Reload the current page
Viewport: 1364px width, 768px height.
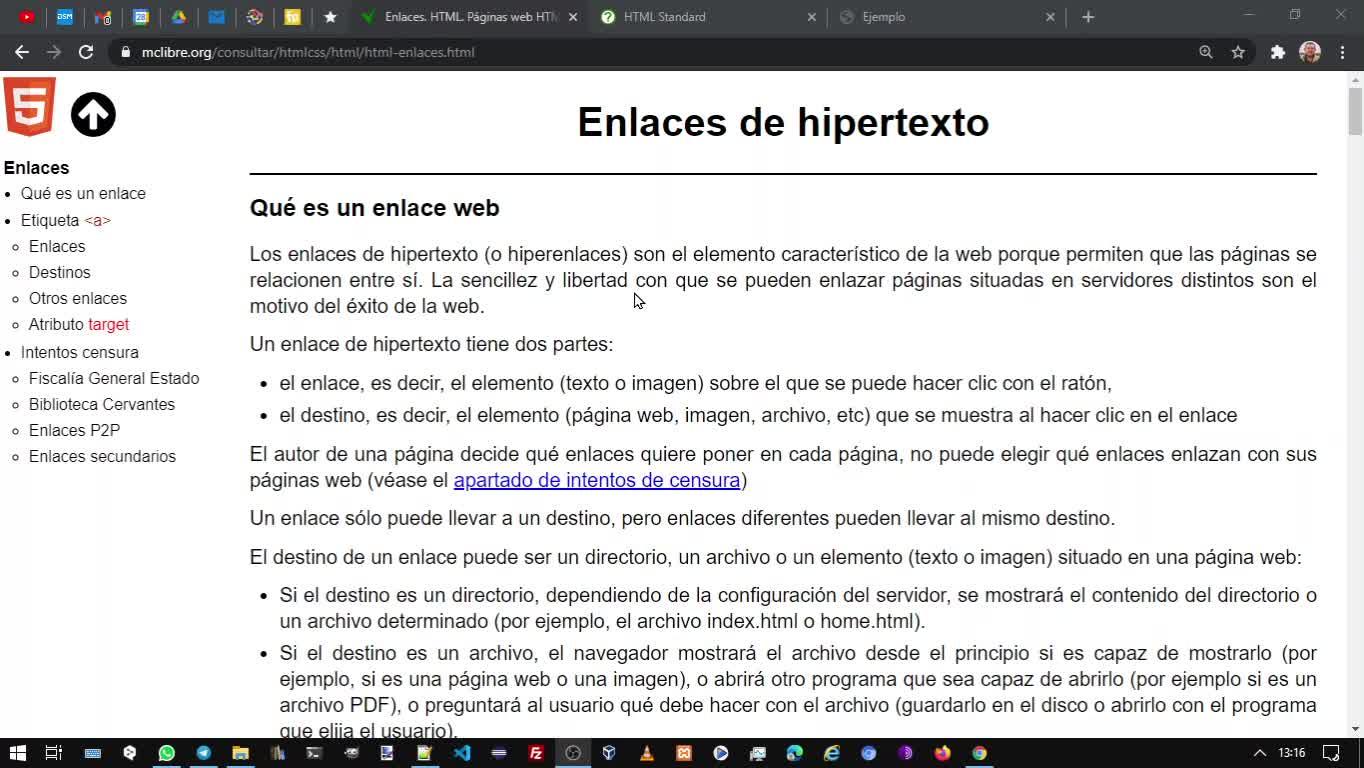[86, 52]
